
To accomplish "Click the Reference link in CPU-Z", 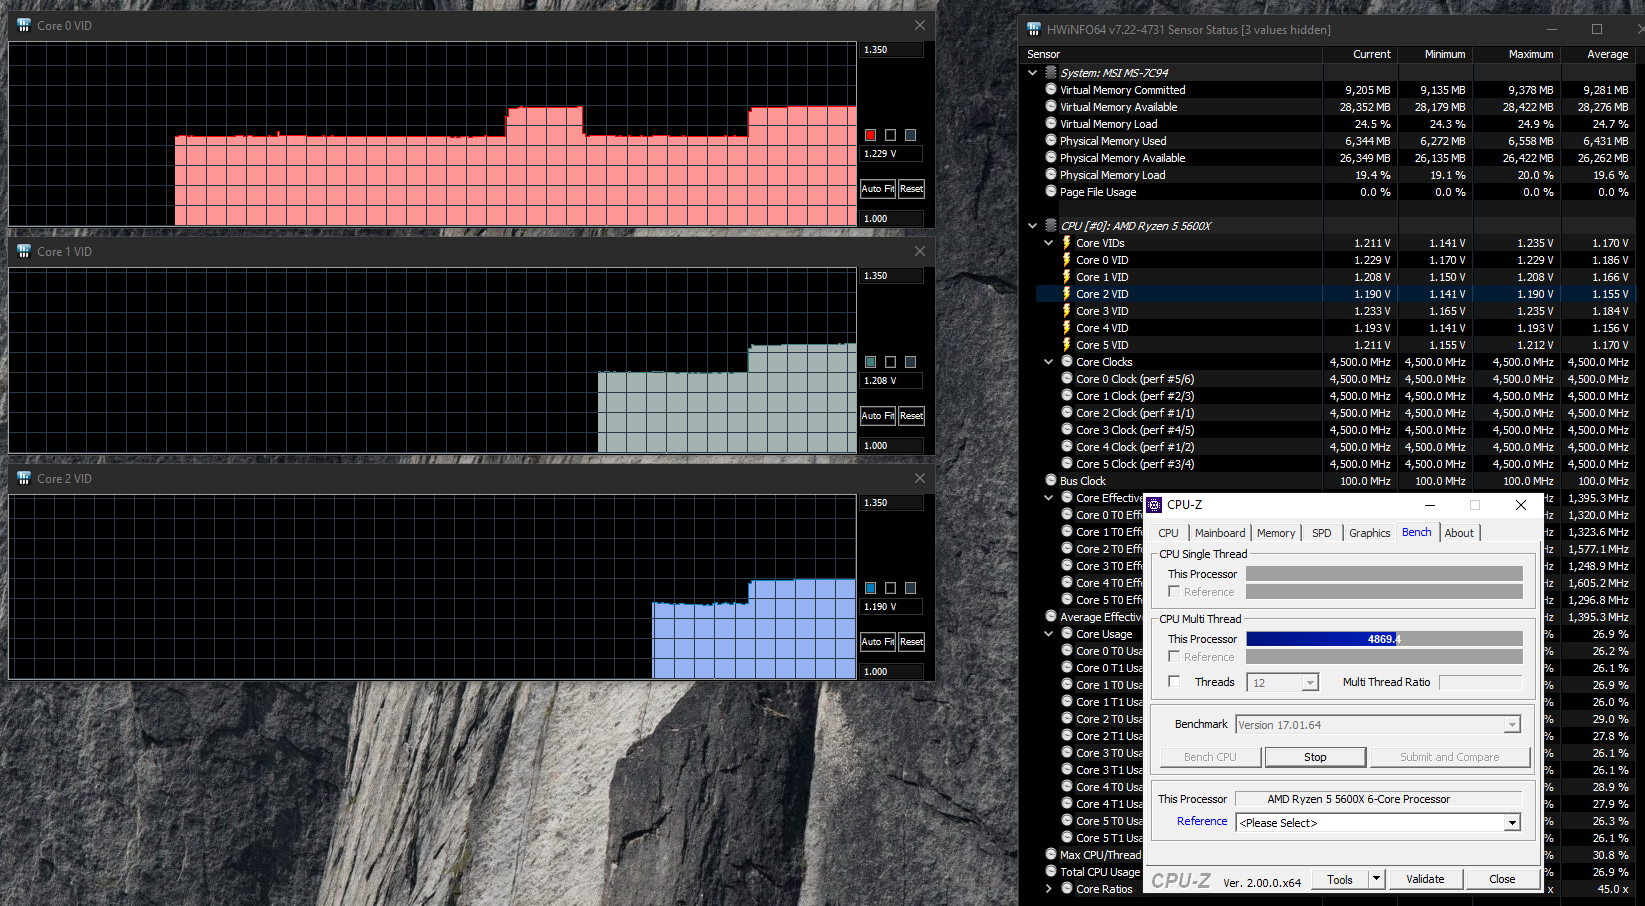I will click(x=1202, y=821).
